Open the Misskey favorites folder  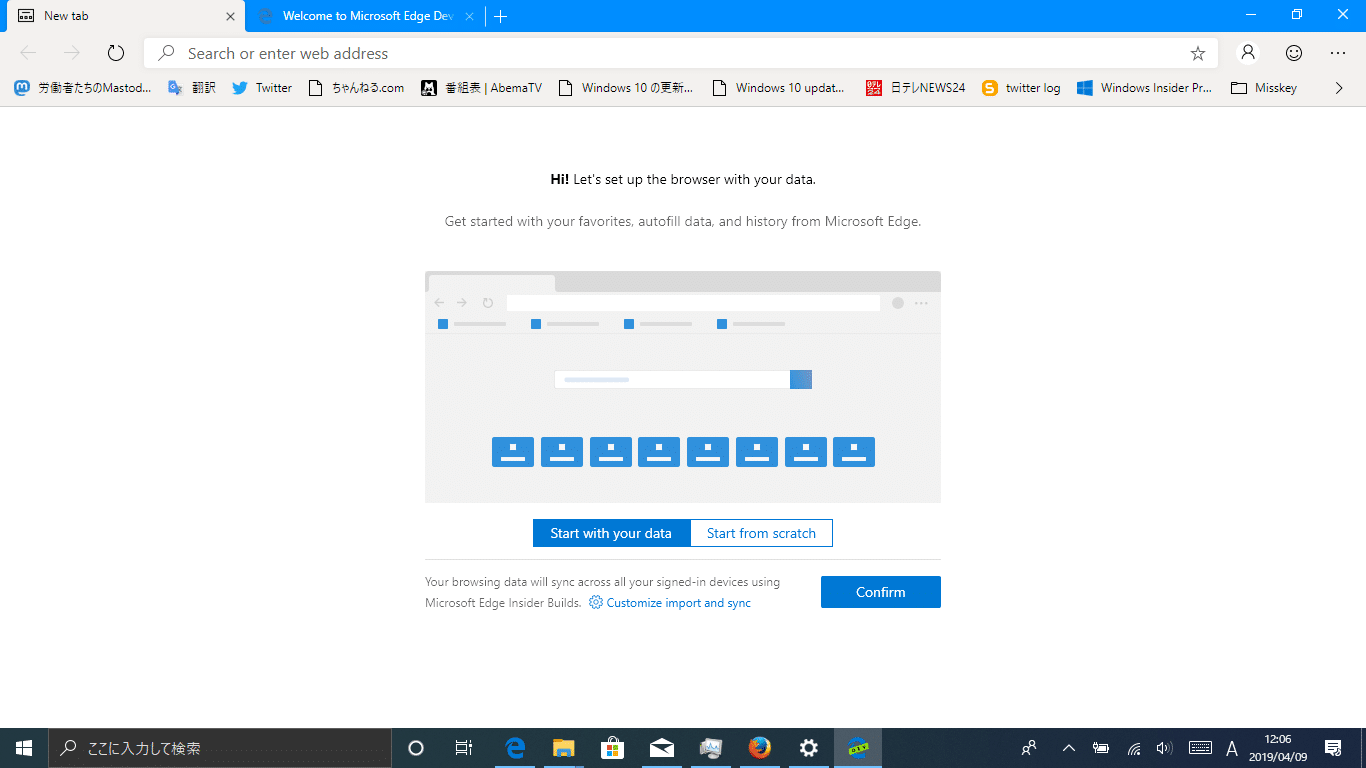pyautogui.click(x=1264, y=88)
